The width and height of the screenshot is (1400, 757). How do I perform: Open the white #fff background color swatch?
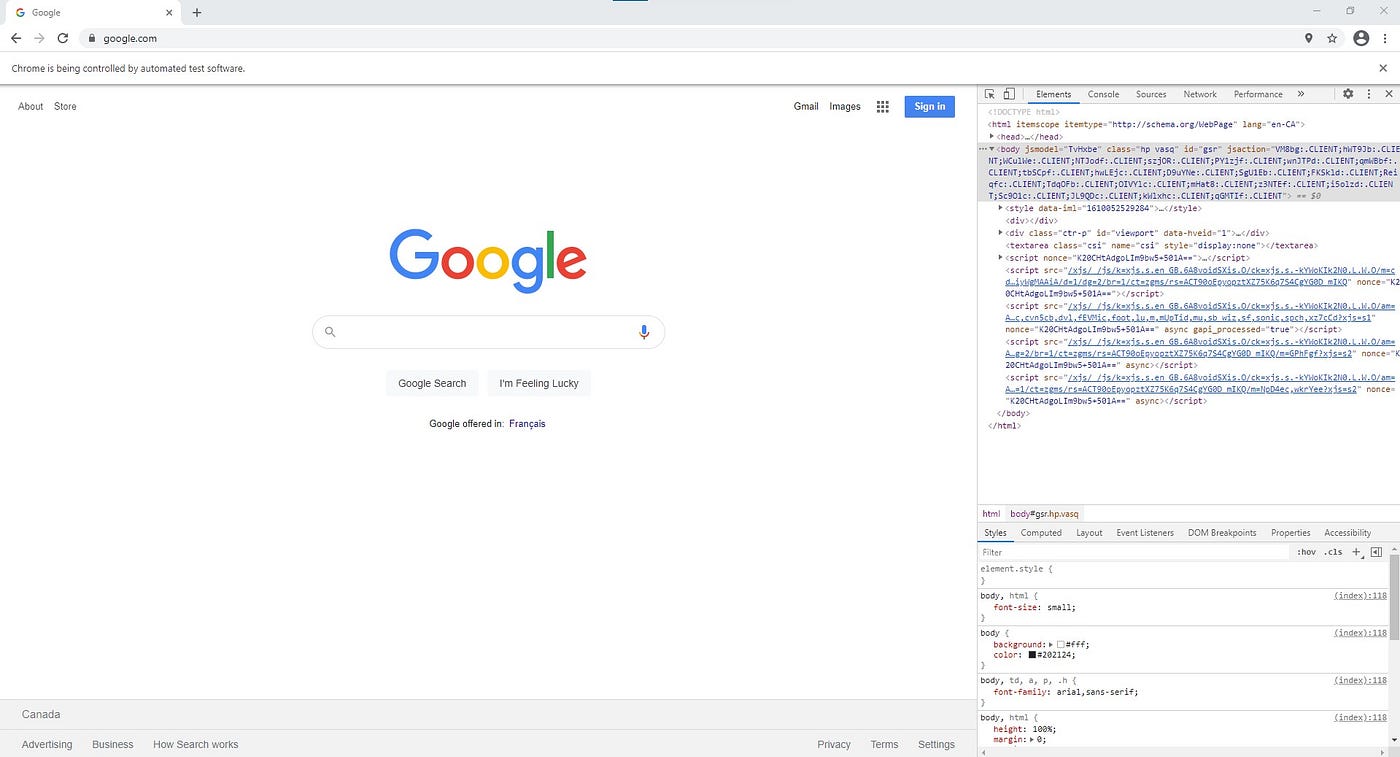(x=1061, y=645)
